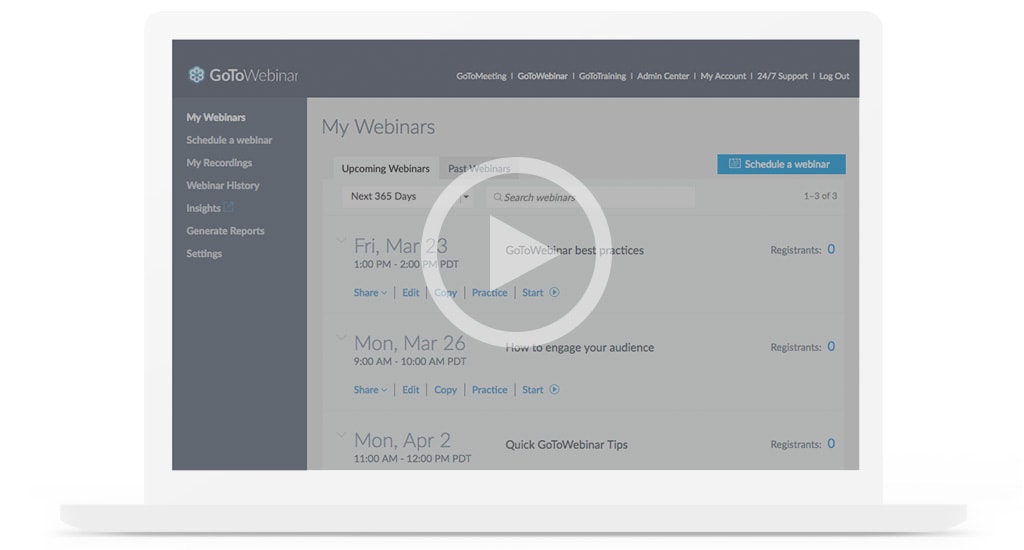This screenshot has height=550, width=1024.
Task: Select My Webinars in sidebar
Action: (216, 118)
